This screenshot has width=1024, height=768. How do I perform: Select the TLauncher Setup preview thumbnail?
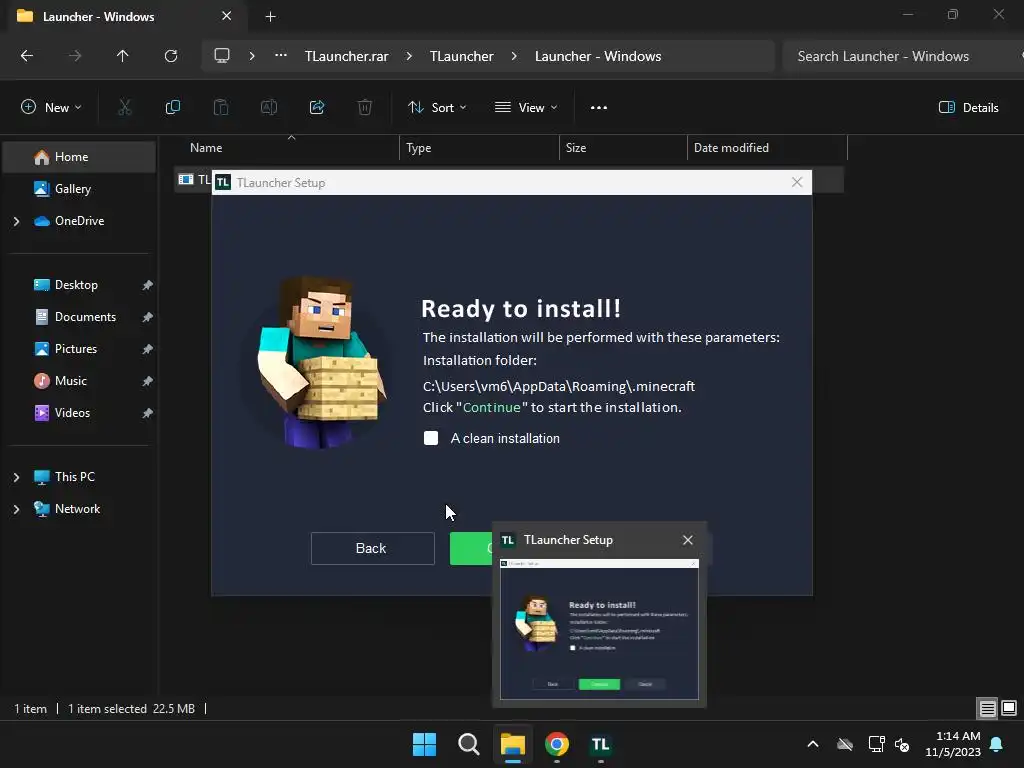600,630
